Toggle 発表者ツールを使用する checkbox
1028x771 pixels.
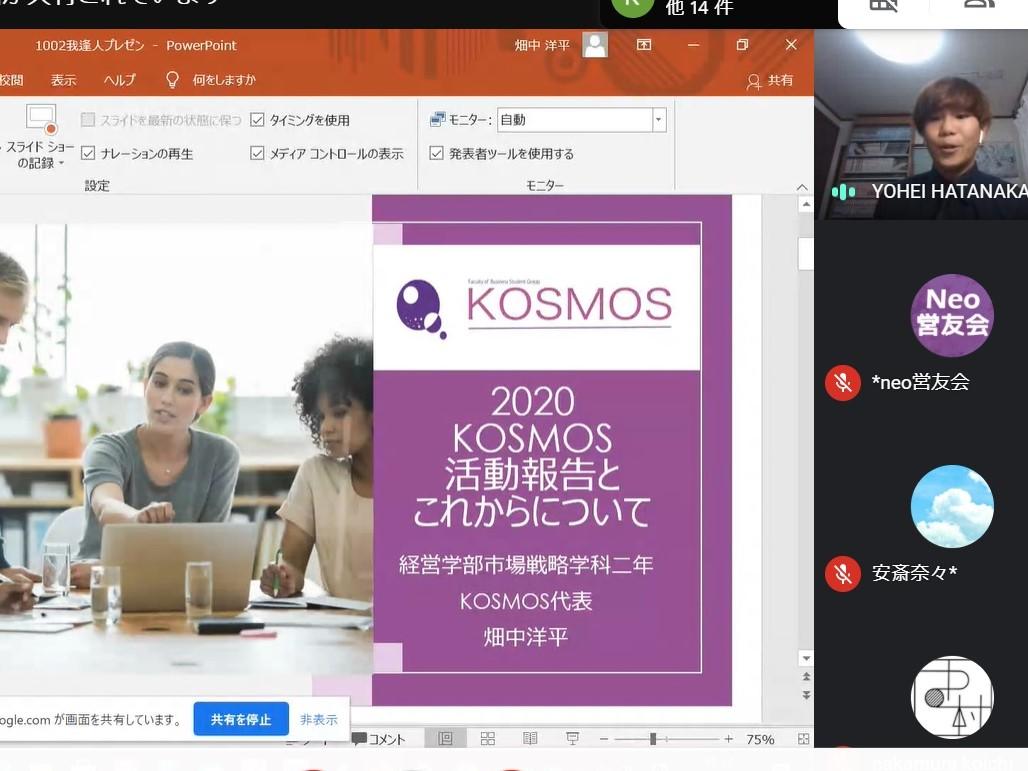[x=436, y=153]
